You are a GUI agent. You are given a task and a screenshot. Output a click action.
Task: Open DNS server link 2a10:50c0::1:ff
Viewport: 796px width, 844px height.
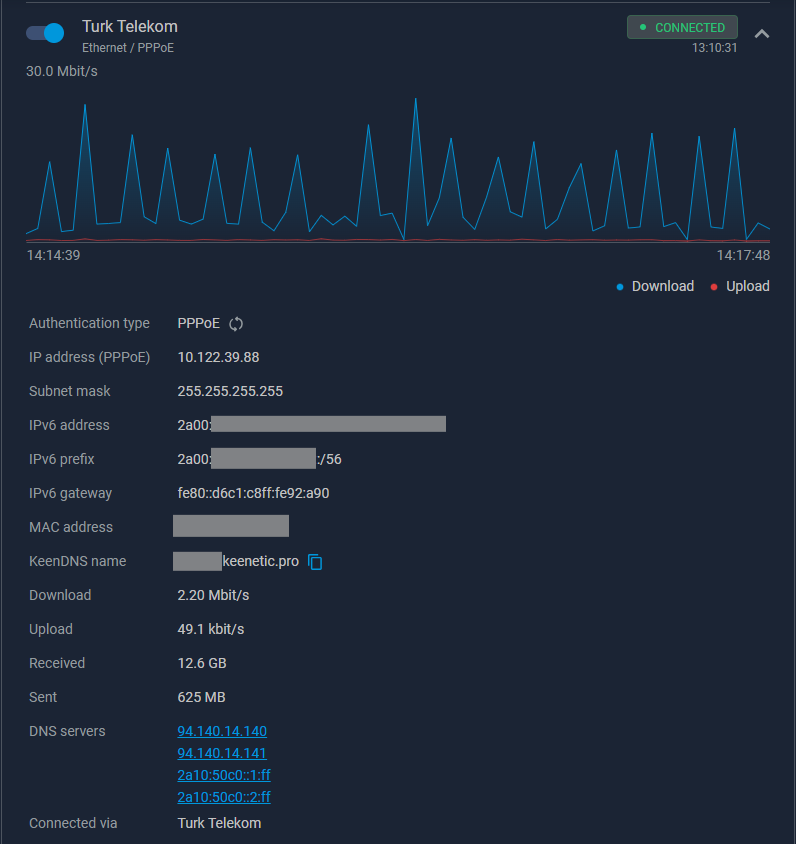click(x=224, y=775)
